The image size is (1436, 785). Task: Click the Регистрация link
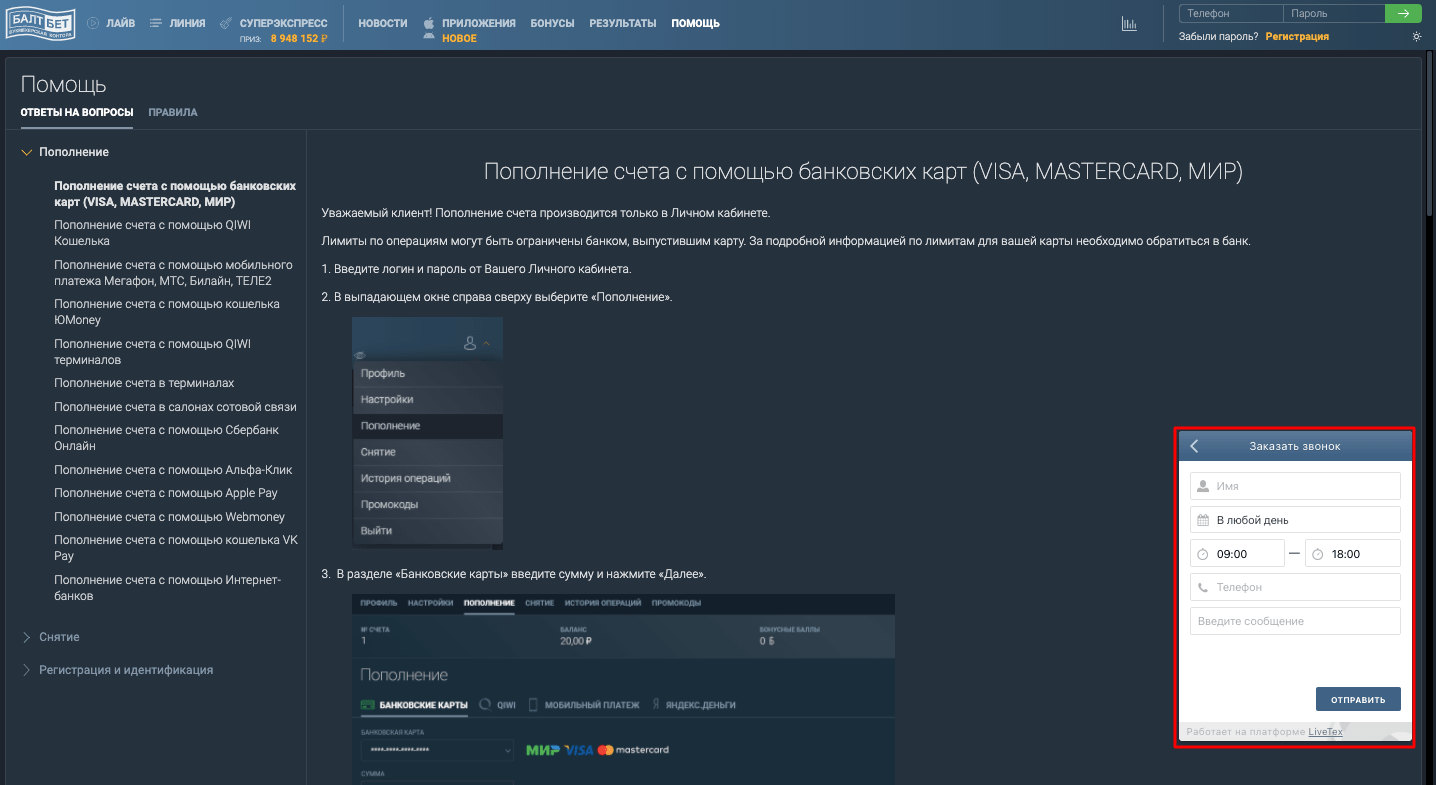tap(1297, 36)
